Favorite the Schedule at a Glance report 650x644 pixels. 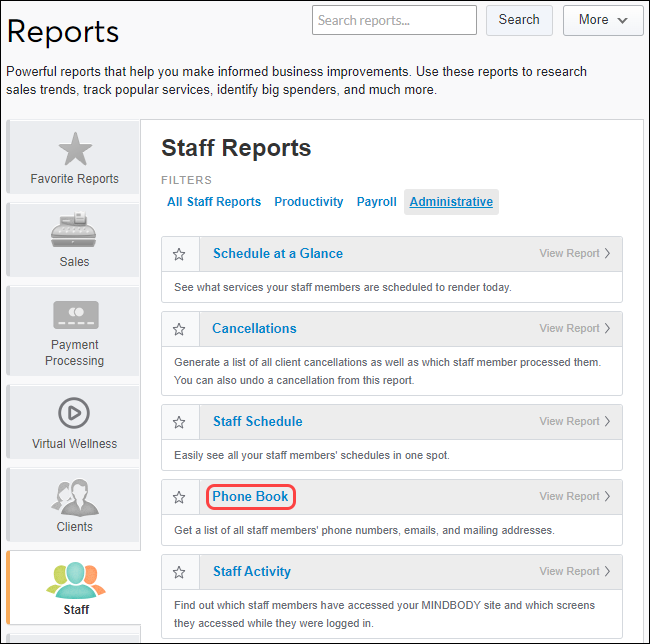coord(180,254)
